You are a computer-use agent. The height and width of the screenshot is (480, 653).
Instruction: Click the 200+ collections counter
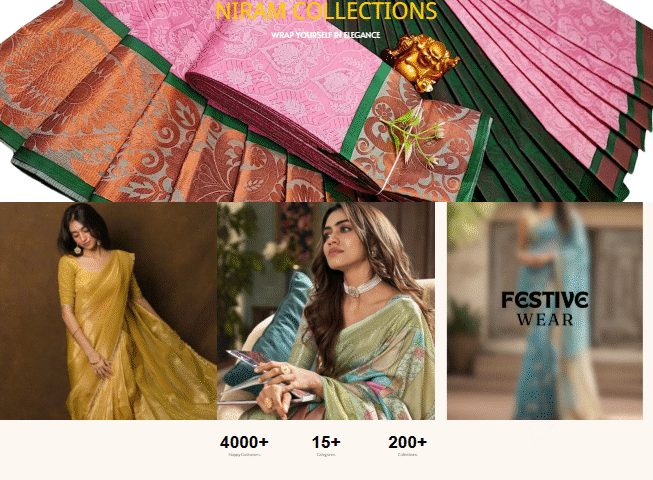(407, 442)
